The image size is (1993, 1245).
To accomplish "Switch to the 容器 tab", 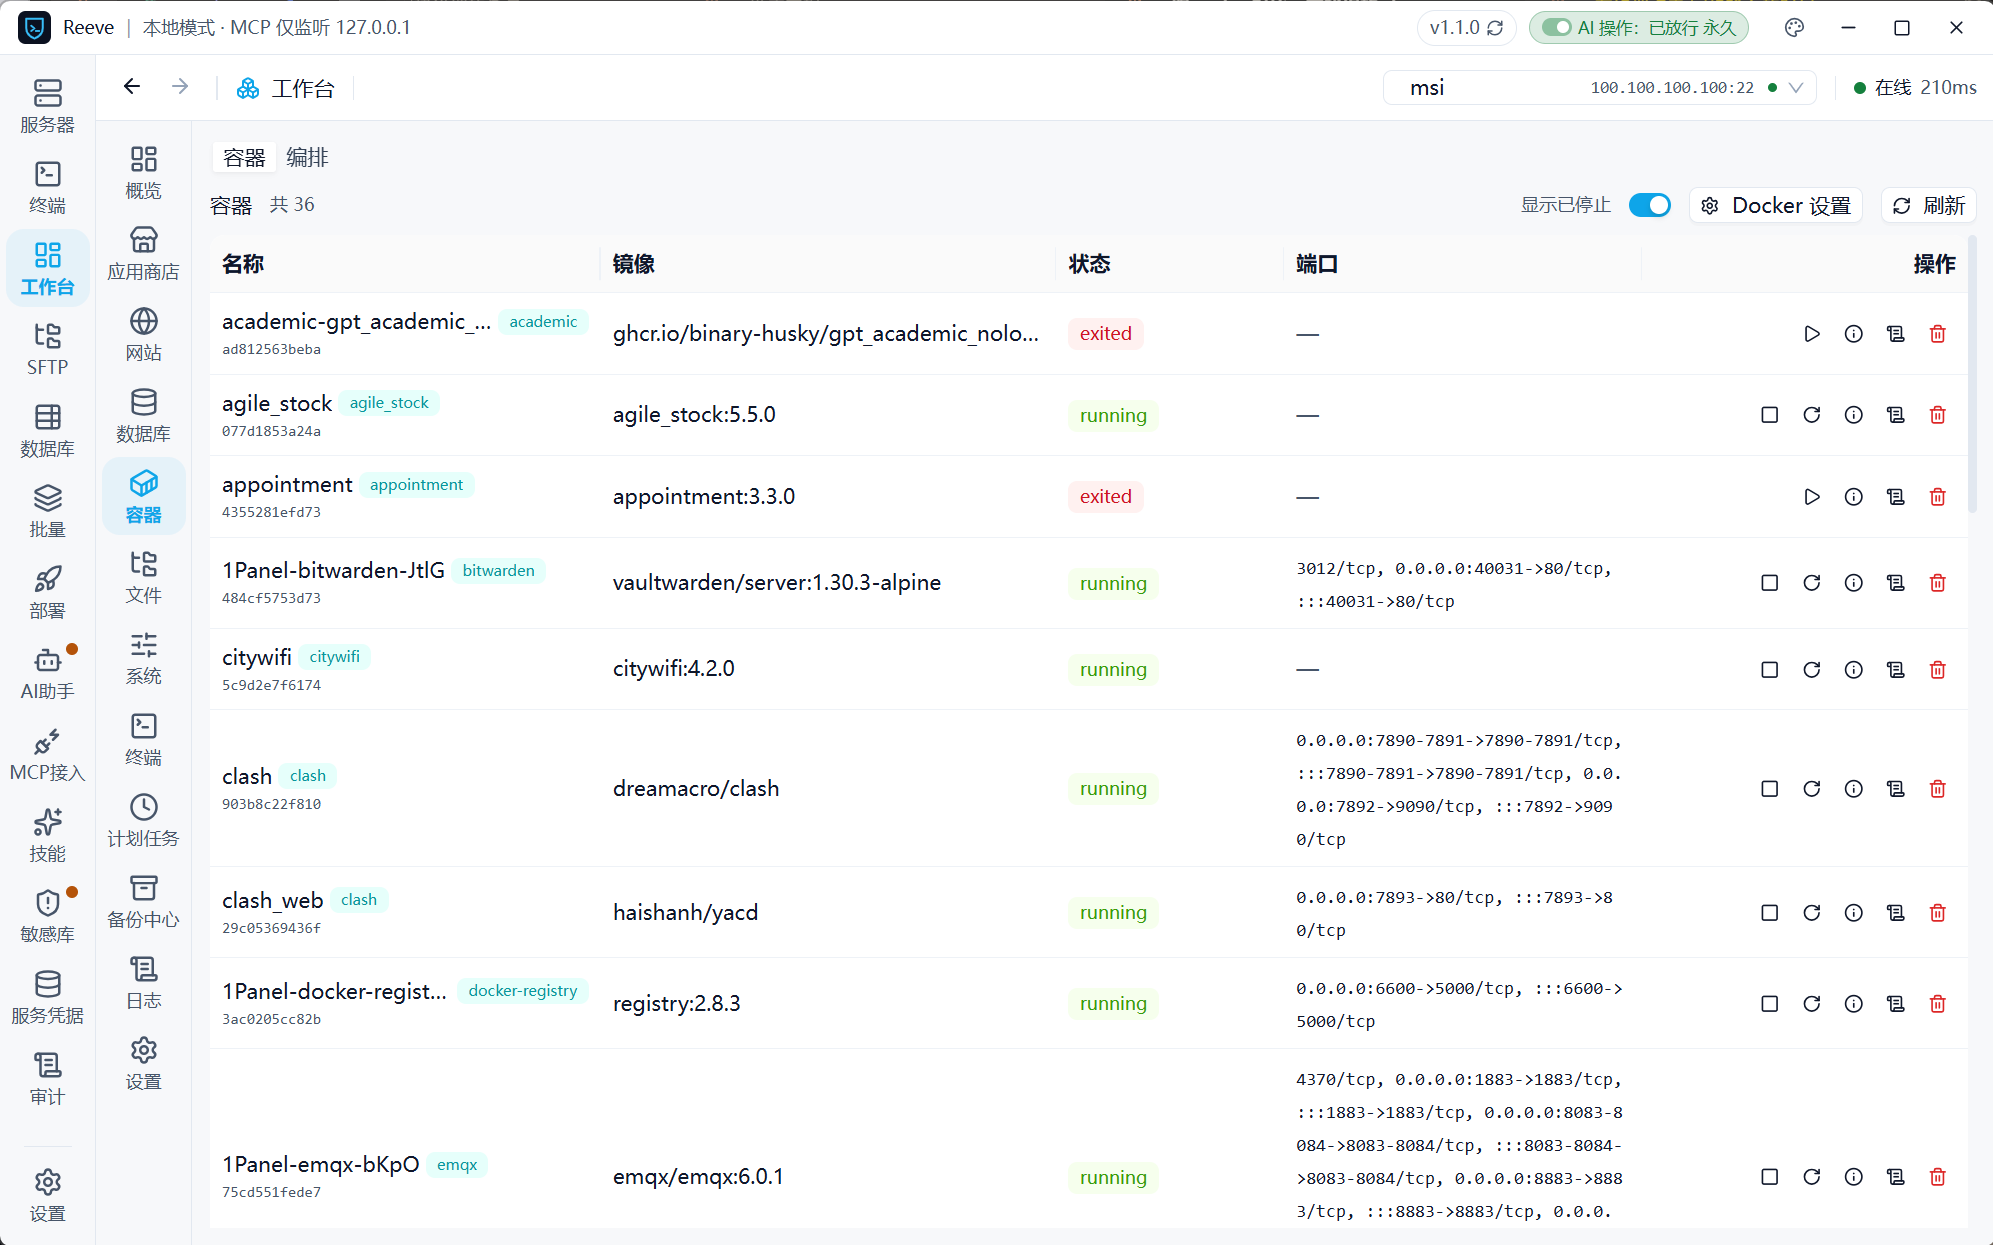I will tap(244, 158).
